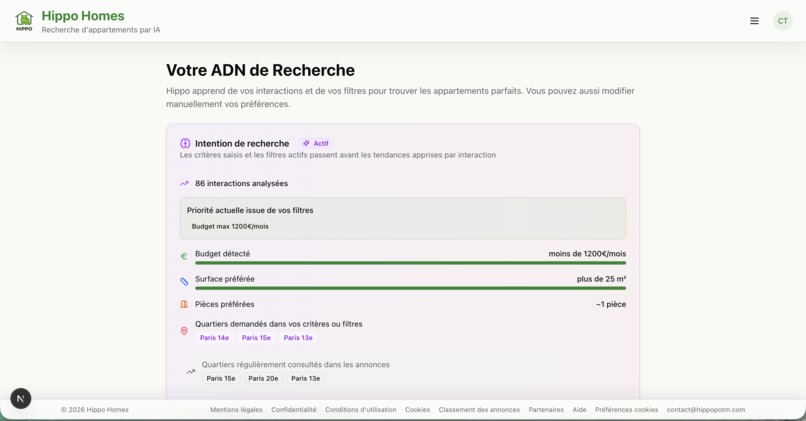Open the Aide footer link
Screen dimensions: 806x421
click(x=579, y=410)
